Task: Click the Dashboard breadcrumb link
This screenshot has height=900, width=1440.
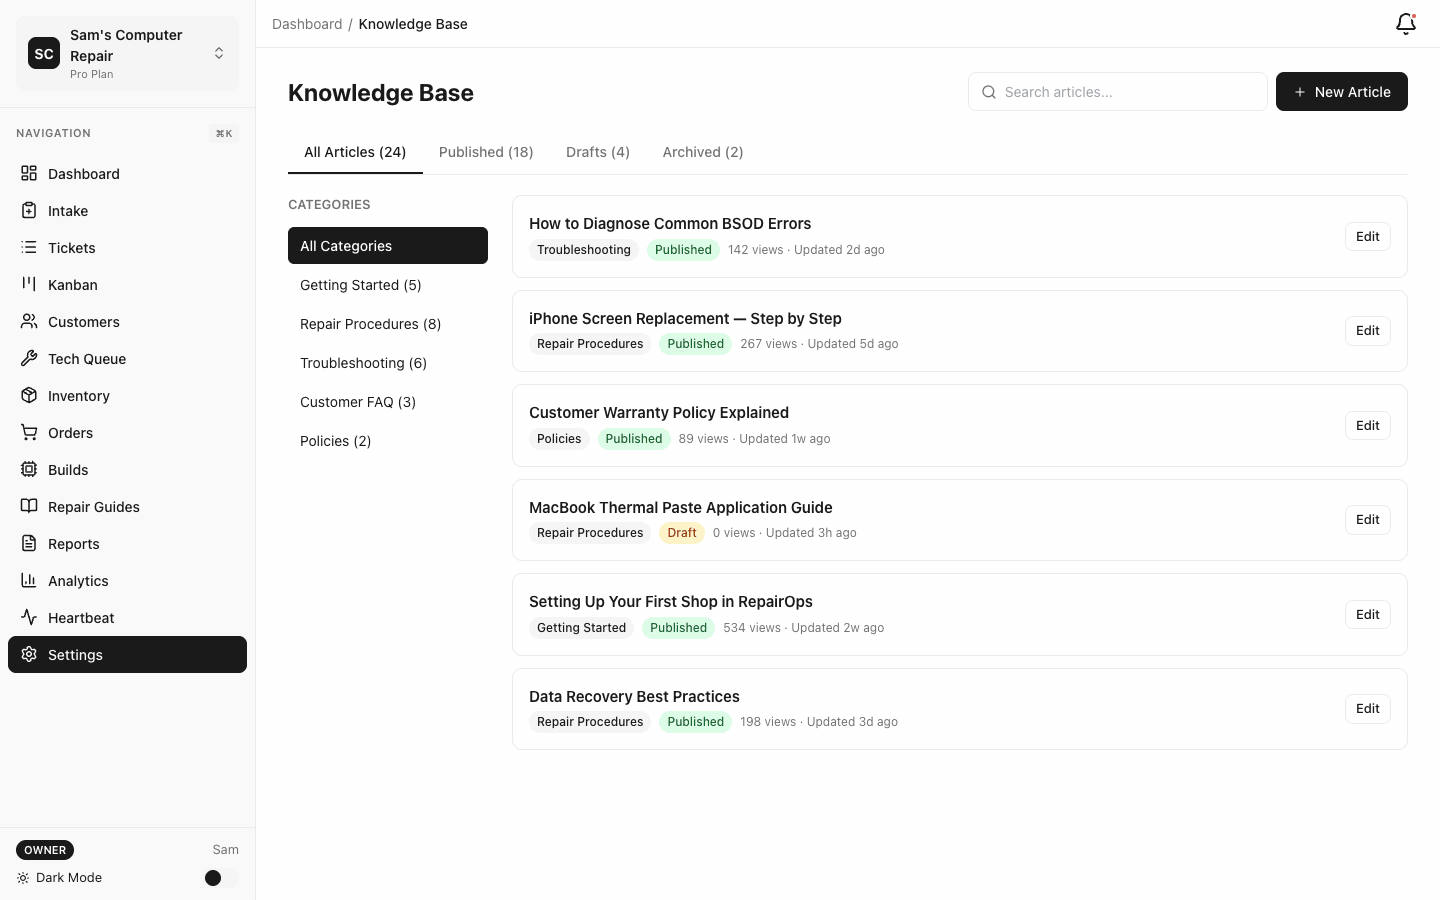Action: pyautogui.click(x=307, y=24)
